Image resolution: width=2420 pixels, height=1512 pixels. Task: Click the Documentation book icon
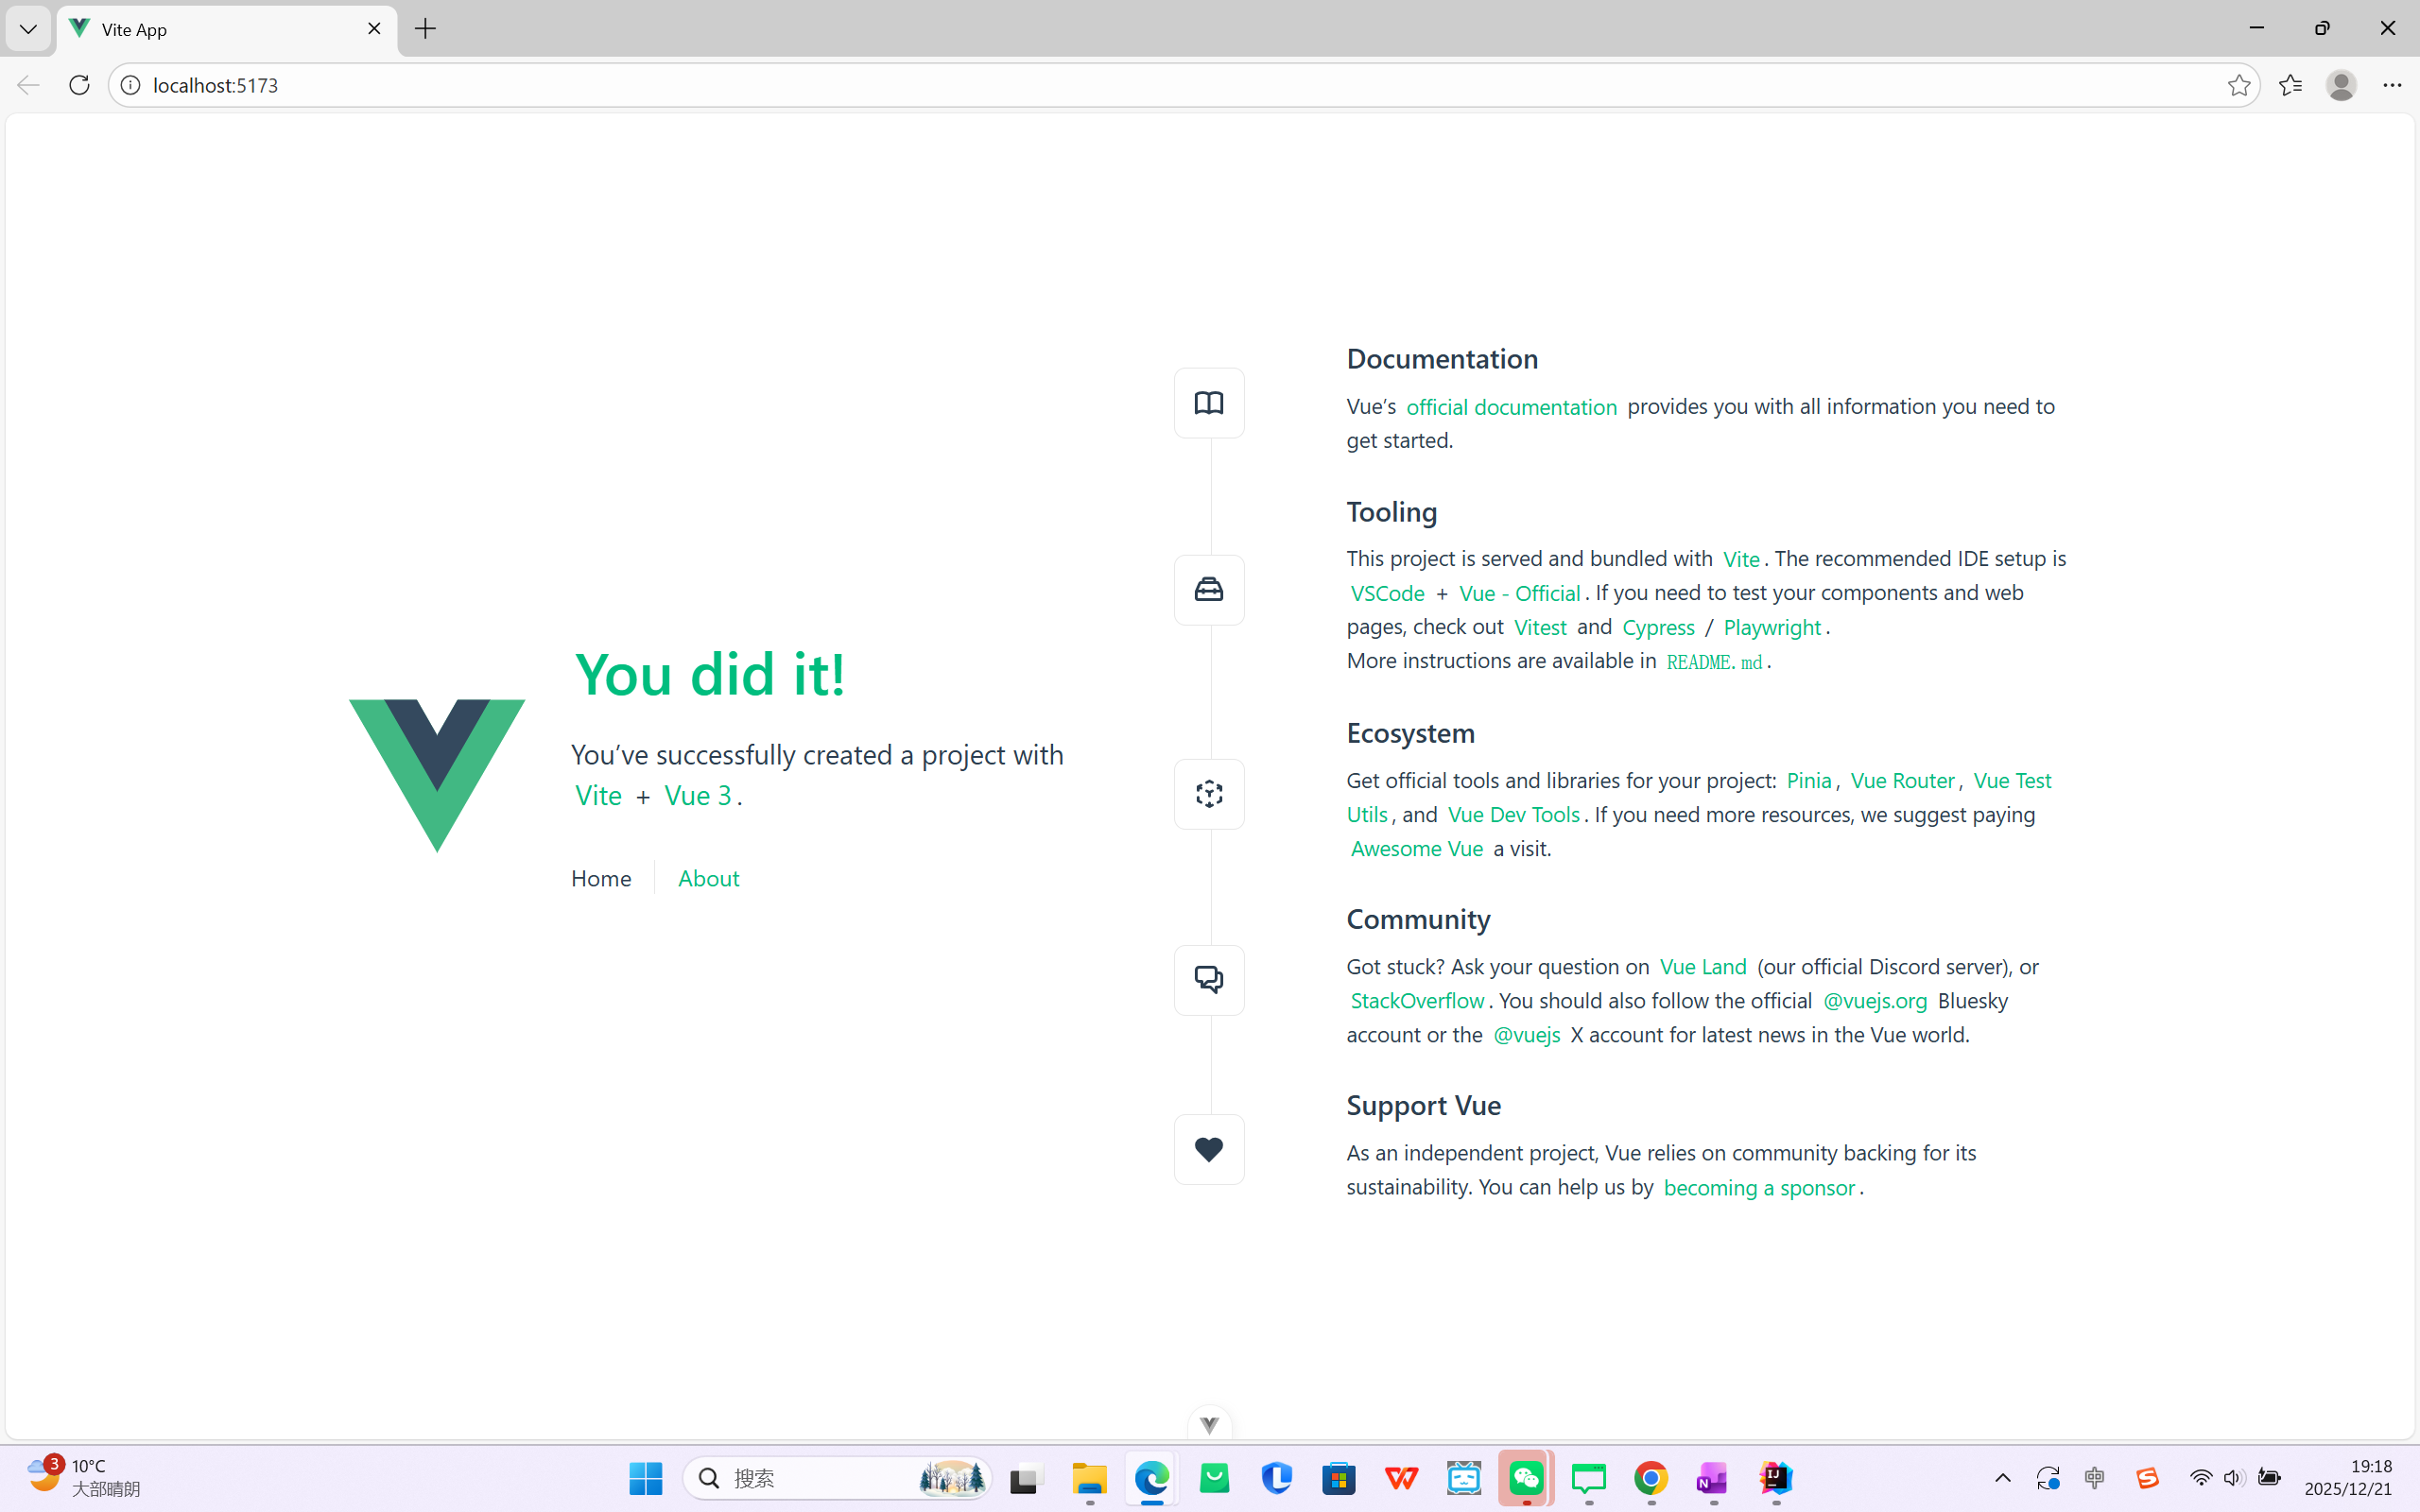1209,403
